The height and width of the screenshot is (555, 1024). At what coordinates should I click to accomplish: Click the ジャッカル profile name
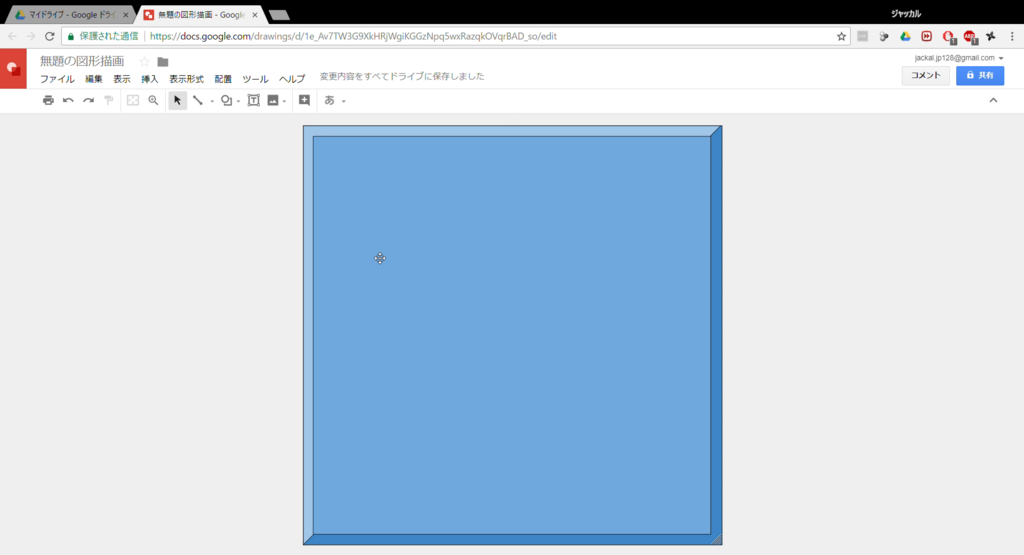(x=906, y=14)
